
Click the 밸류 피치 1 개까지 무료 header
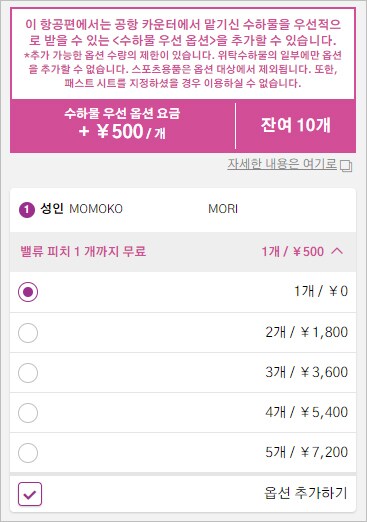point(83,251)
